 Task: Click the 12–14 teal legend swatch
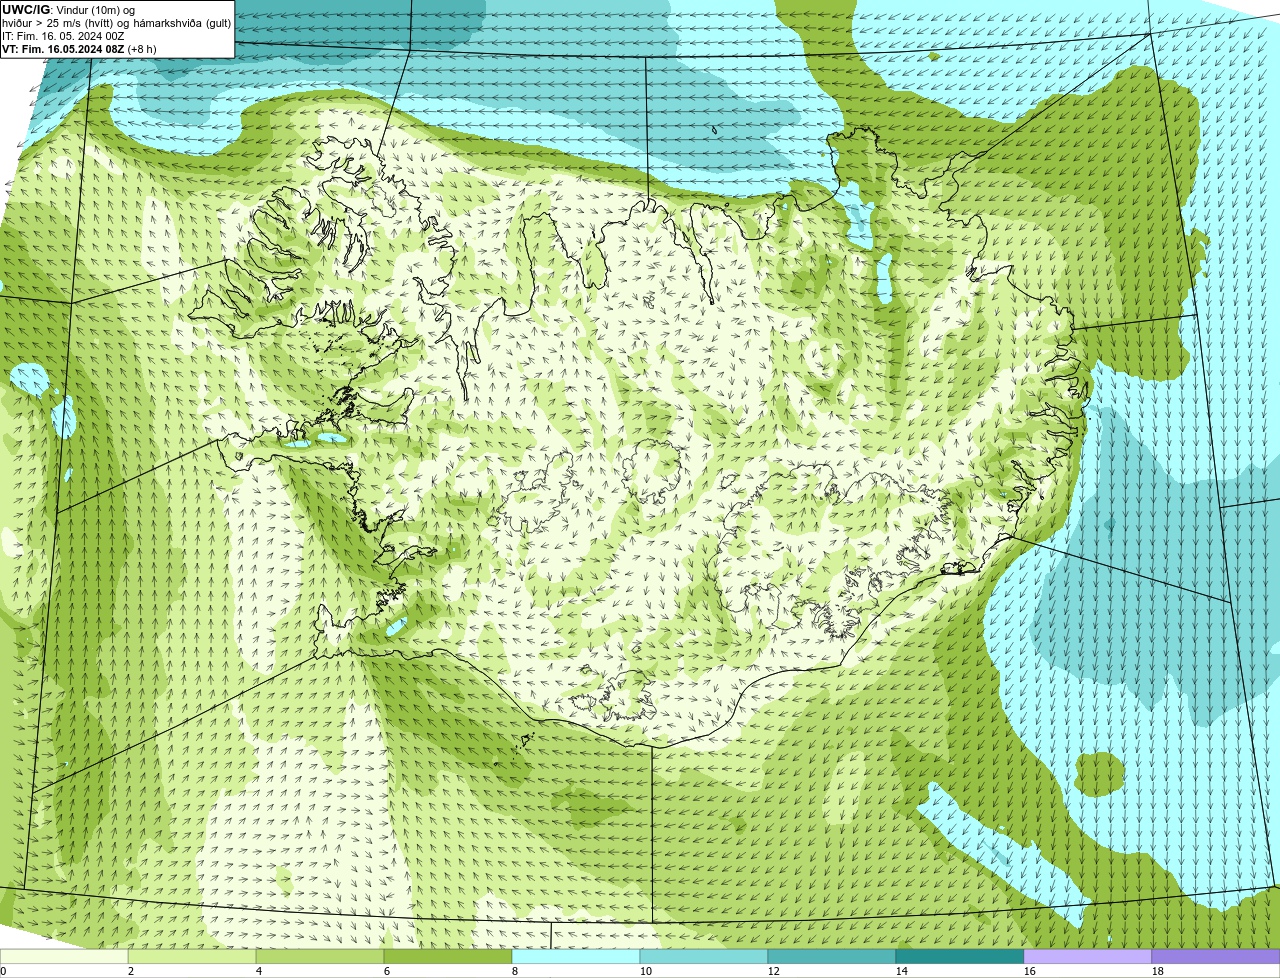[832, 956]
